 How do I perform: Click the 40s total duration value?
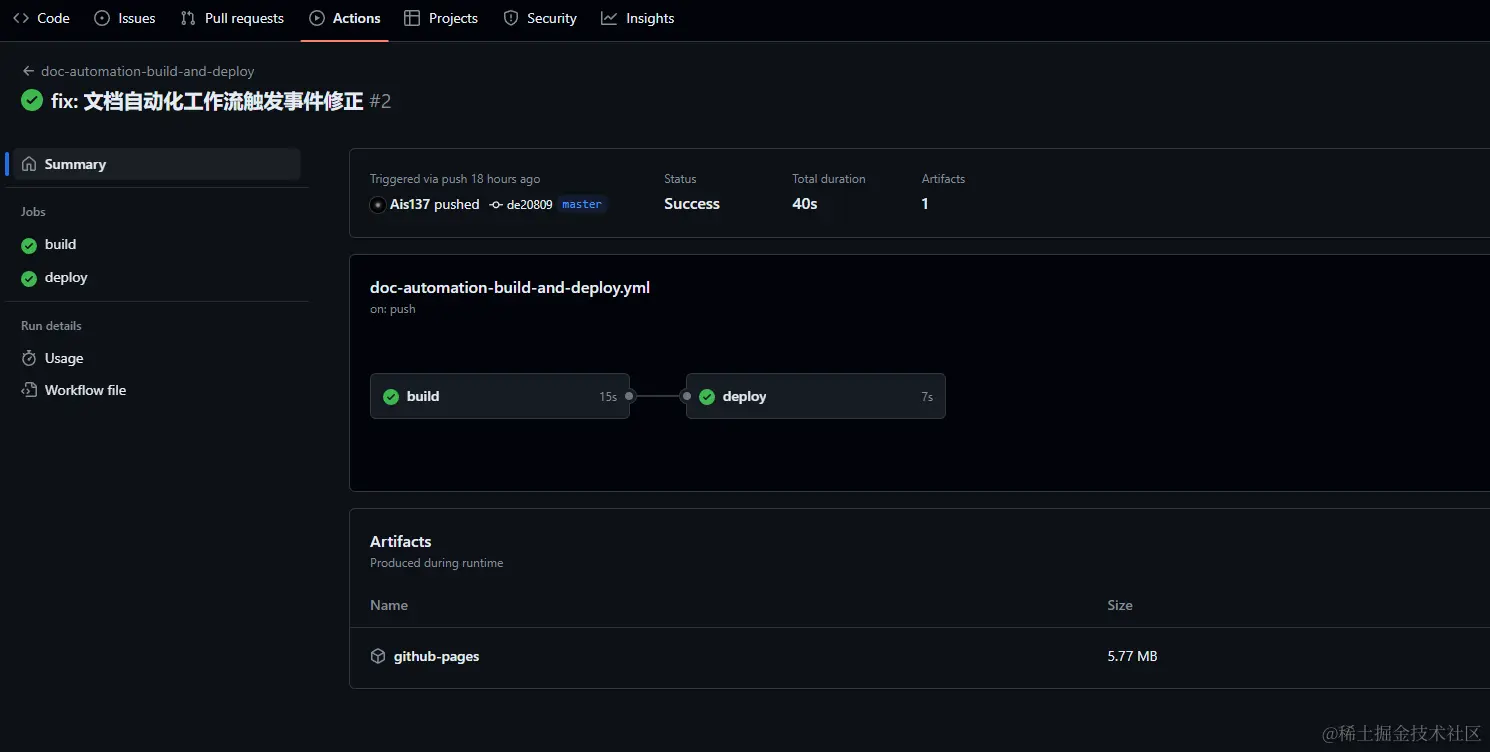tap(805, 203)
